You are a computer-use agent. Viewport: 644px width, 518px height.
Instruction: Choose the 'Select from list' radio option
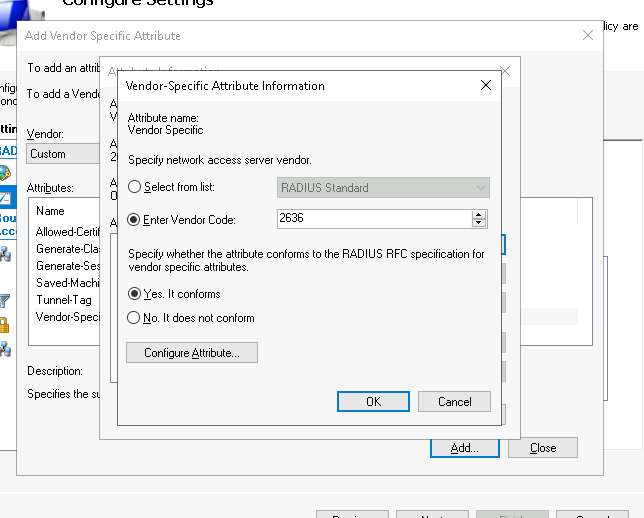coord(135,188)
